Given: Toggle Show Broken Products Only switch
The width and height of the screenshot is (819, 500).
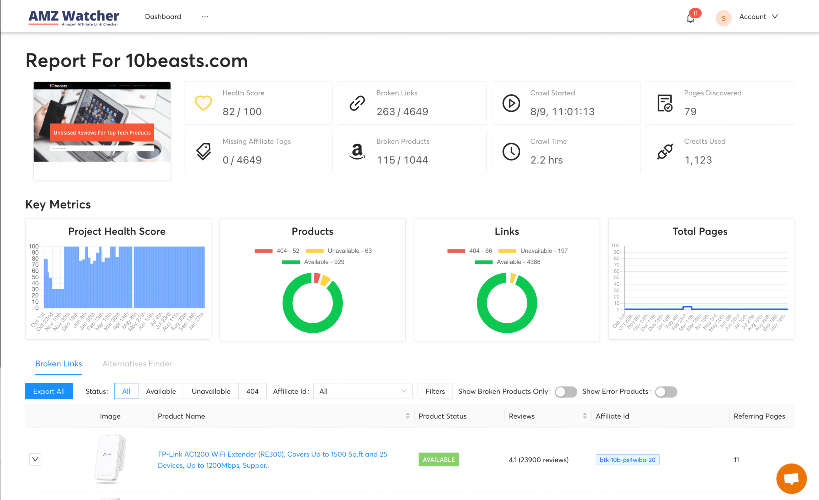Looking at the screenshot, I should point(566,392).
